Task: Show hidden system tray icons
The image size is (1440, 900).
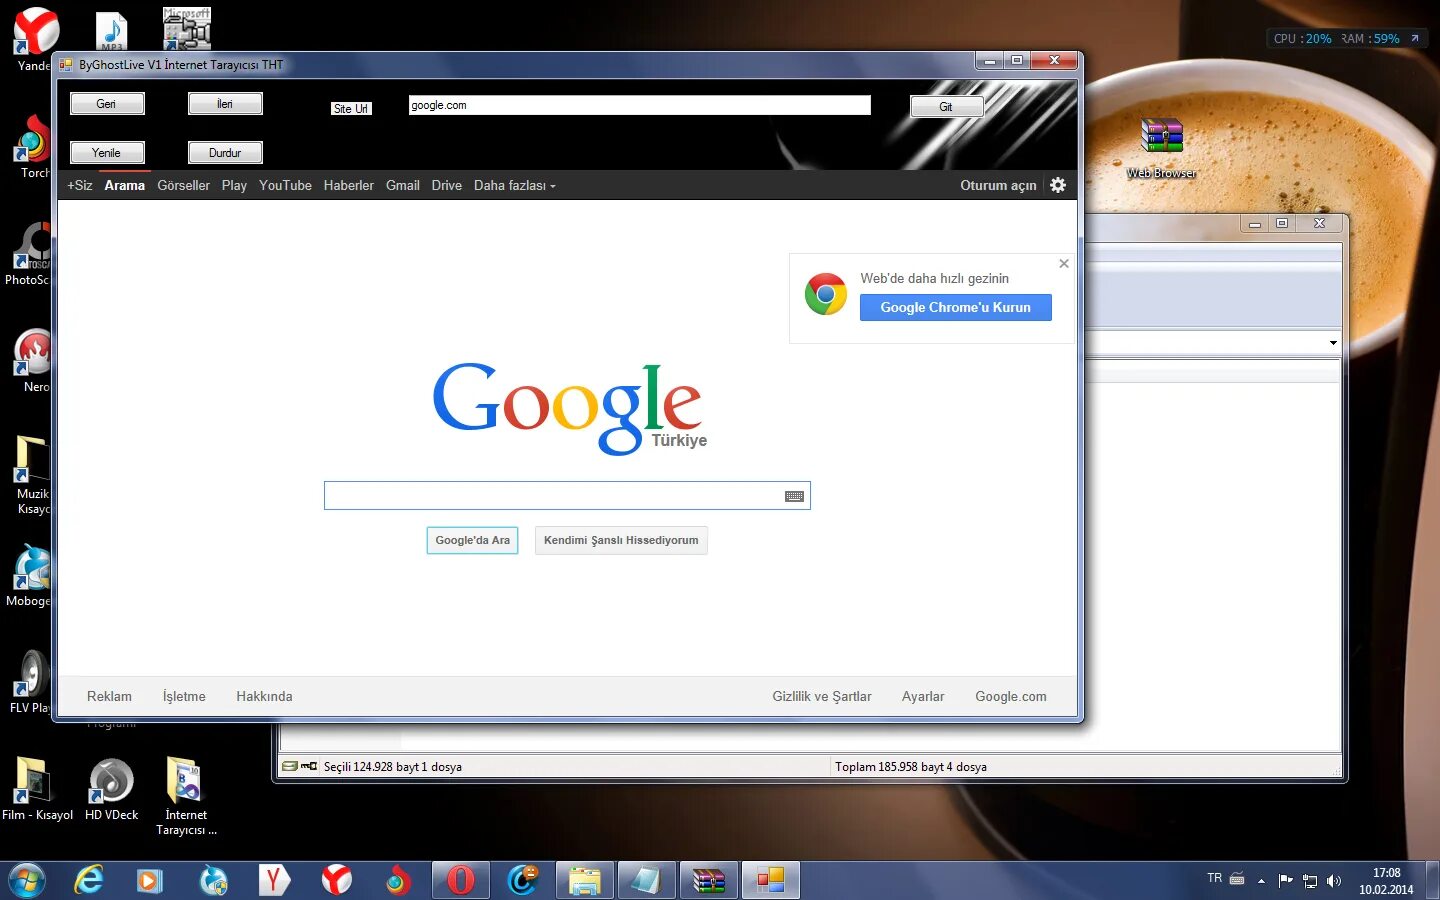Action: 1261,881
